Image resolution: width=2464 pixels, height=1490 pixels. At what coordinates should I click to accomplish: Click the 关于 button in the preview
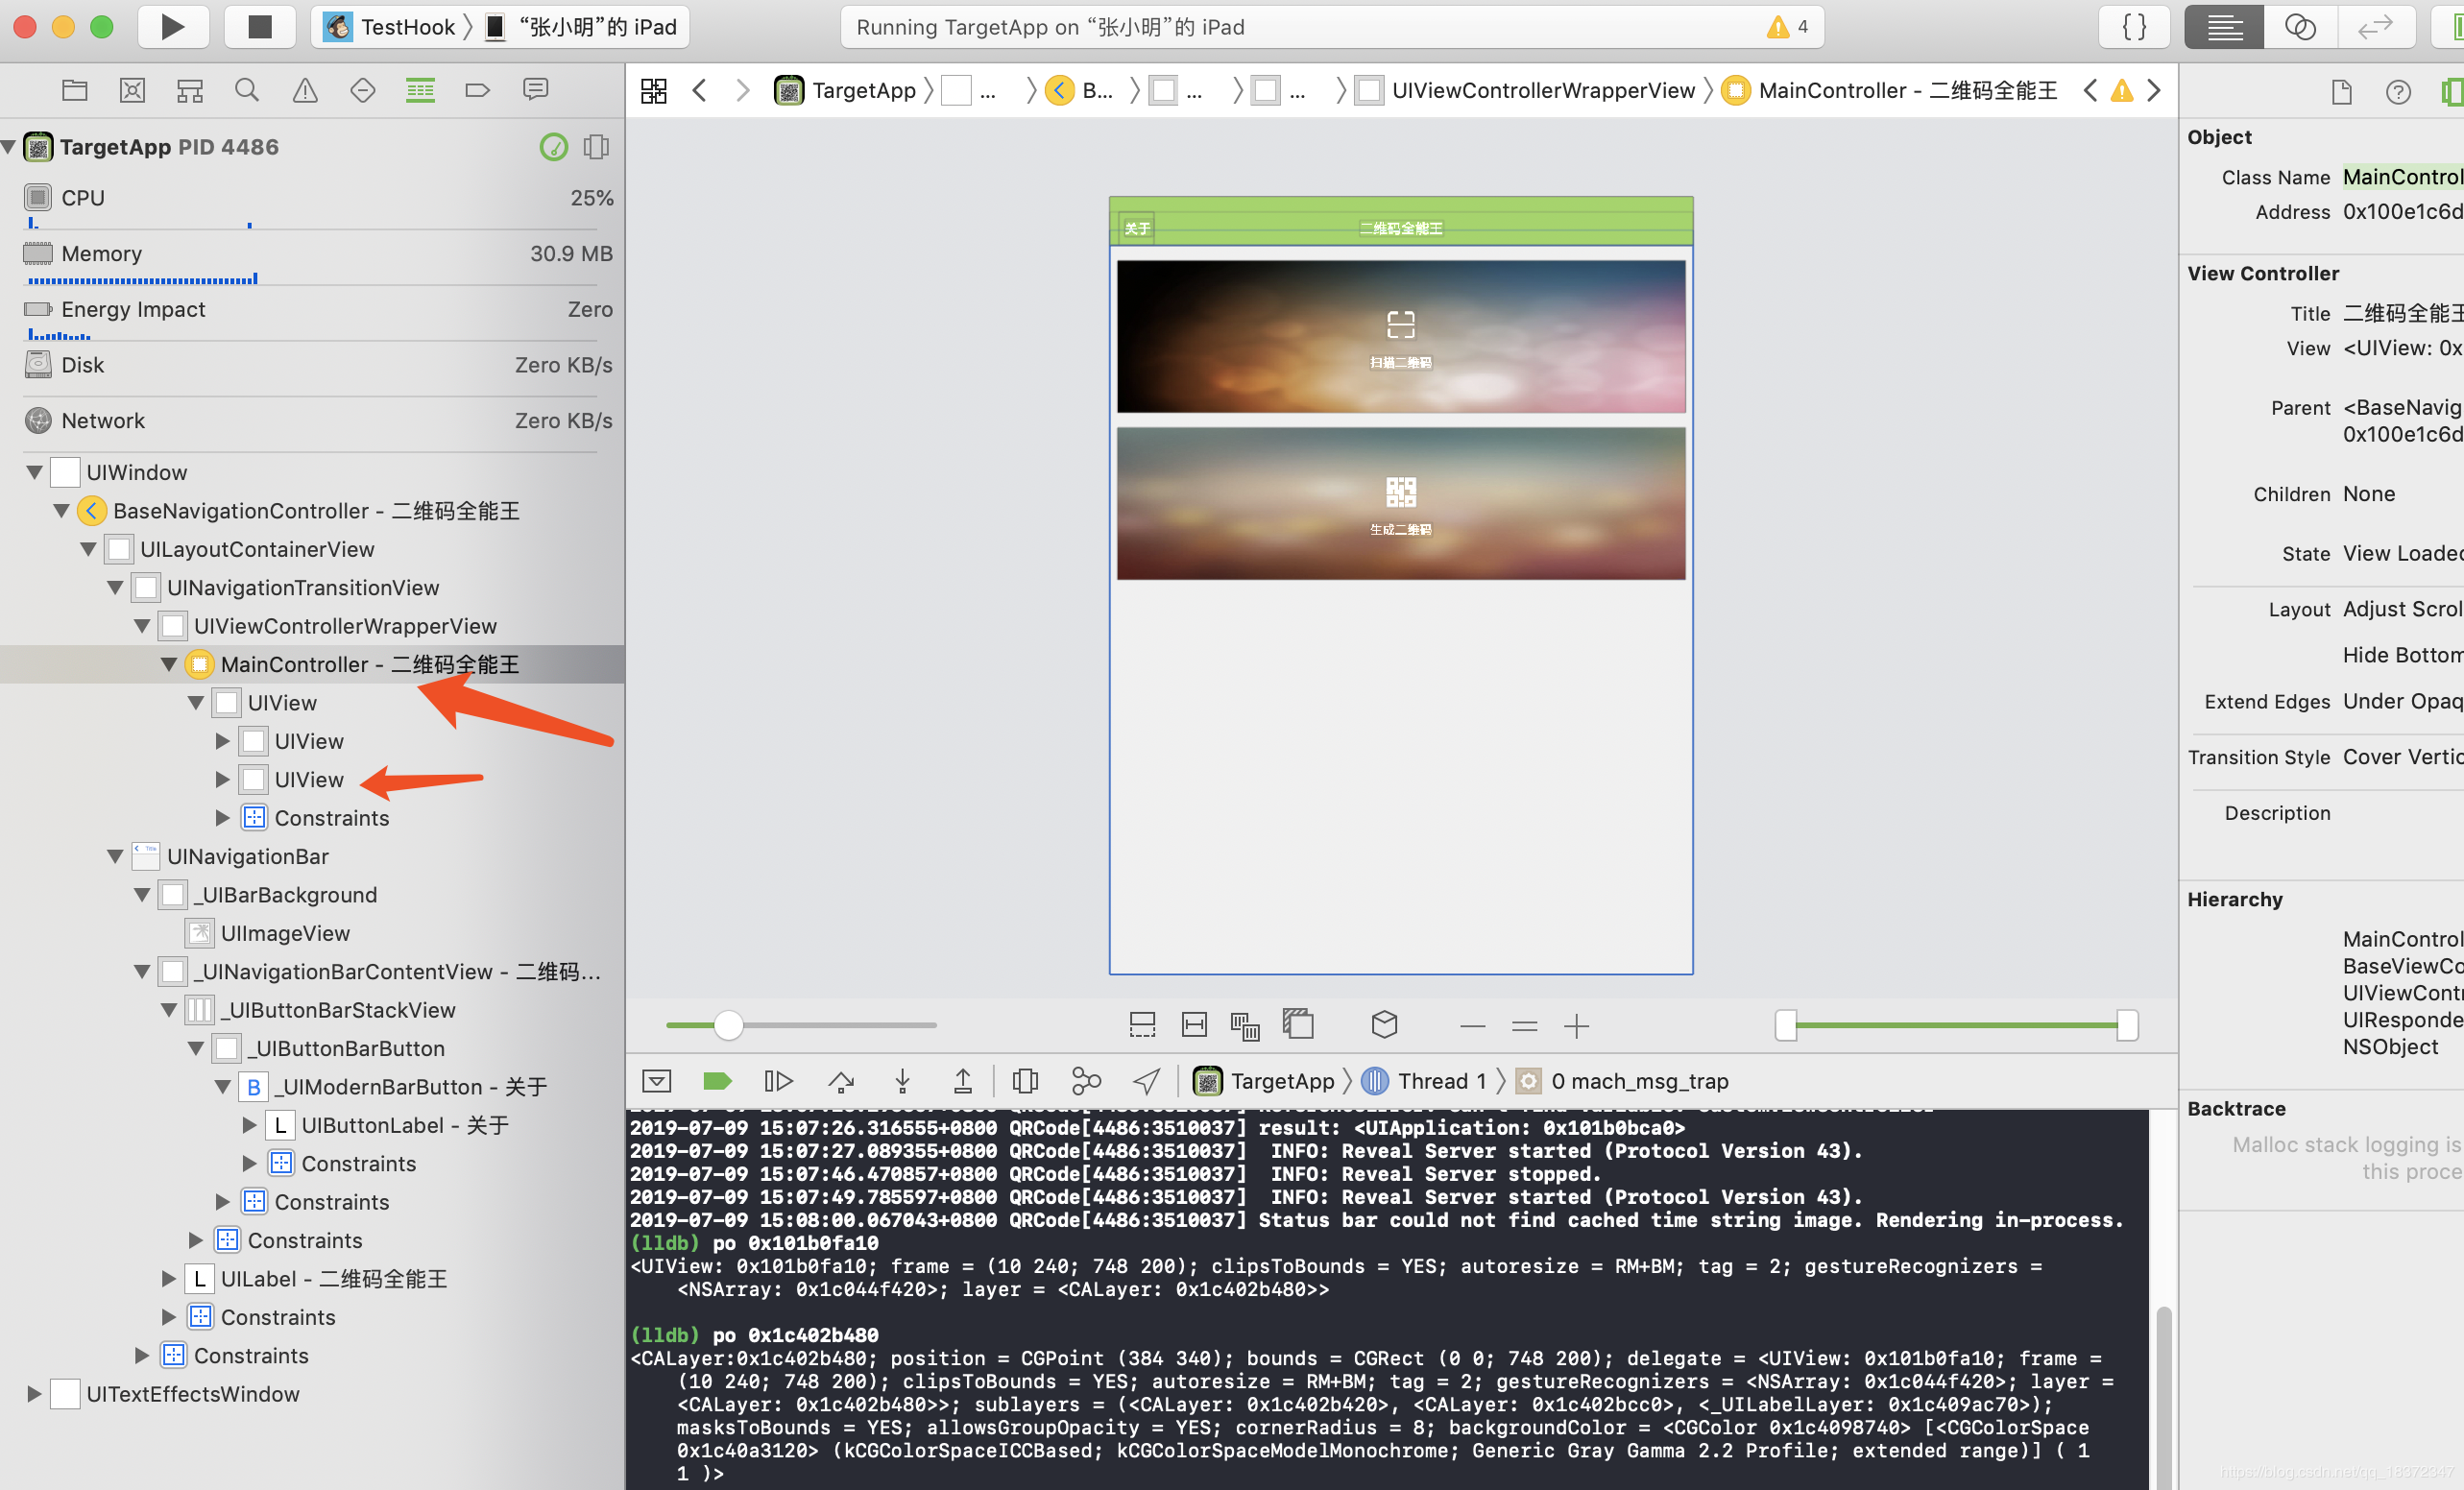(x=1137, y=228)
